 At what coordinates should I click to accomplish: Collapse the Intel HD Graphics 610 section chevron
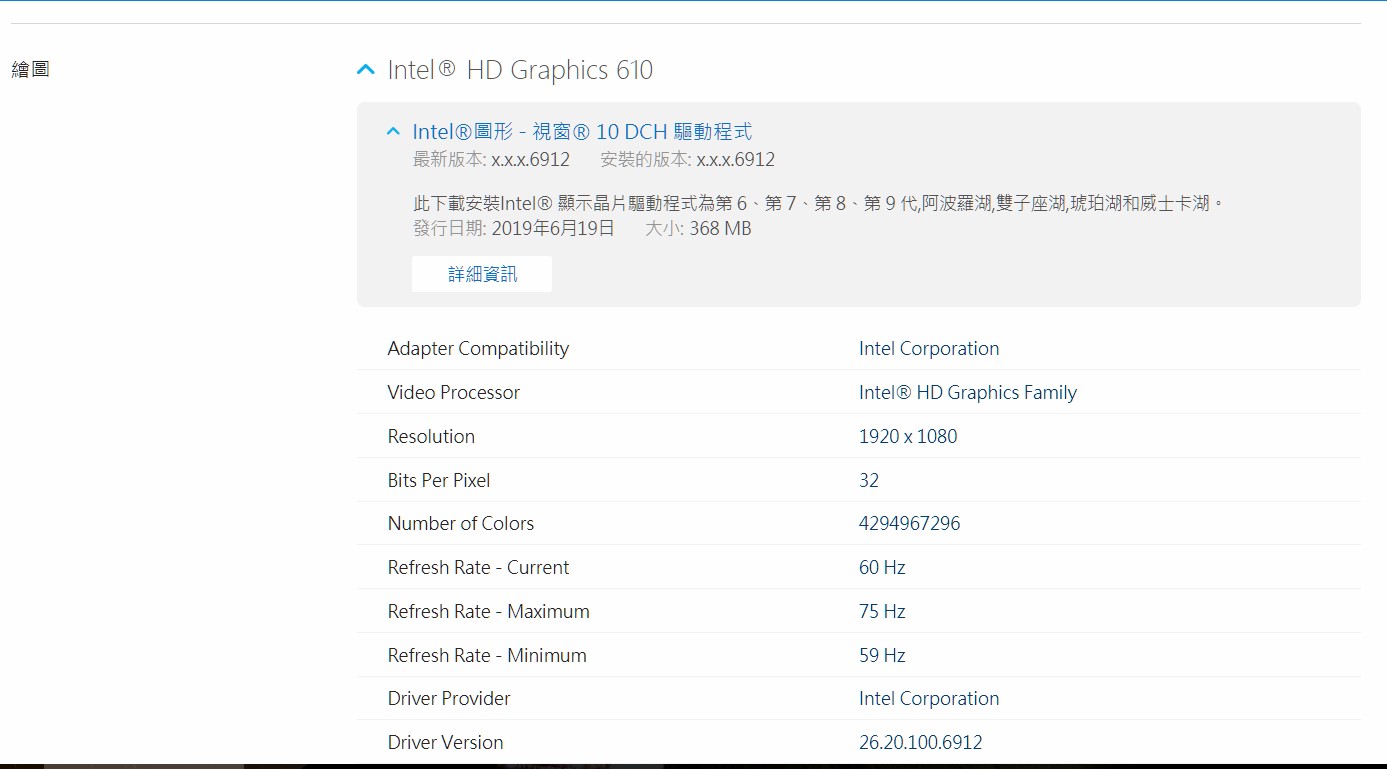coord(366,70)
